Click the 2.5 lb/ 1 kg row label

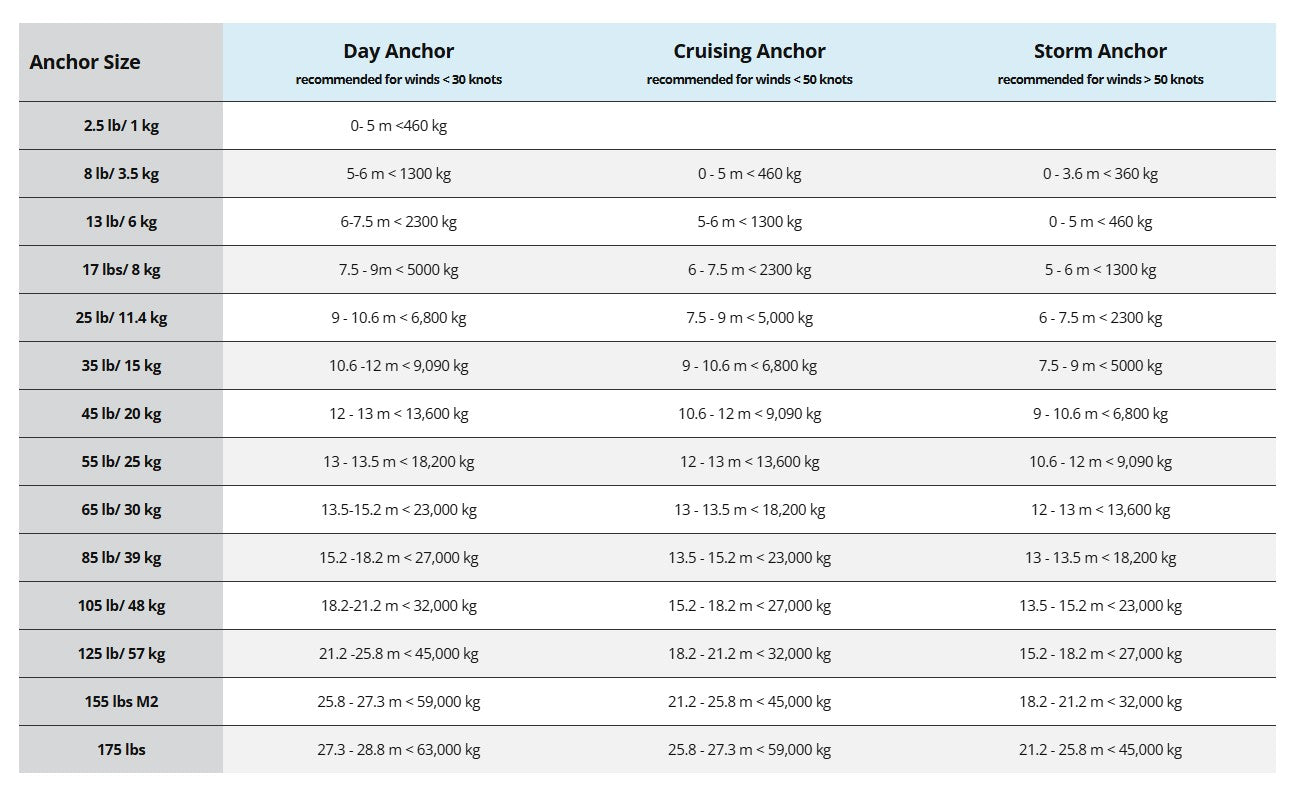(x=121, y=126)
